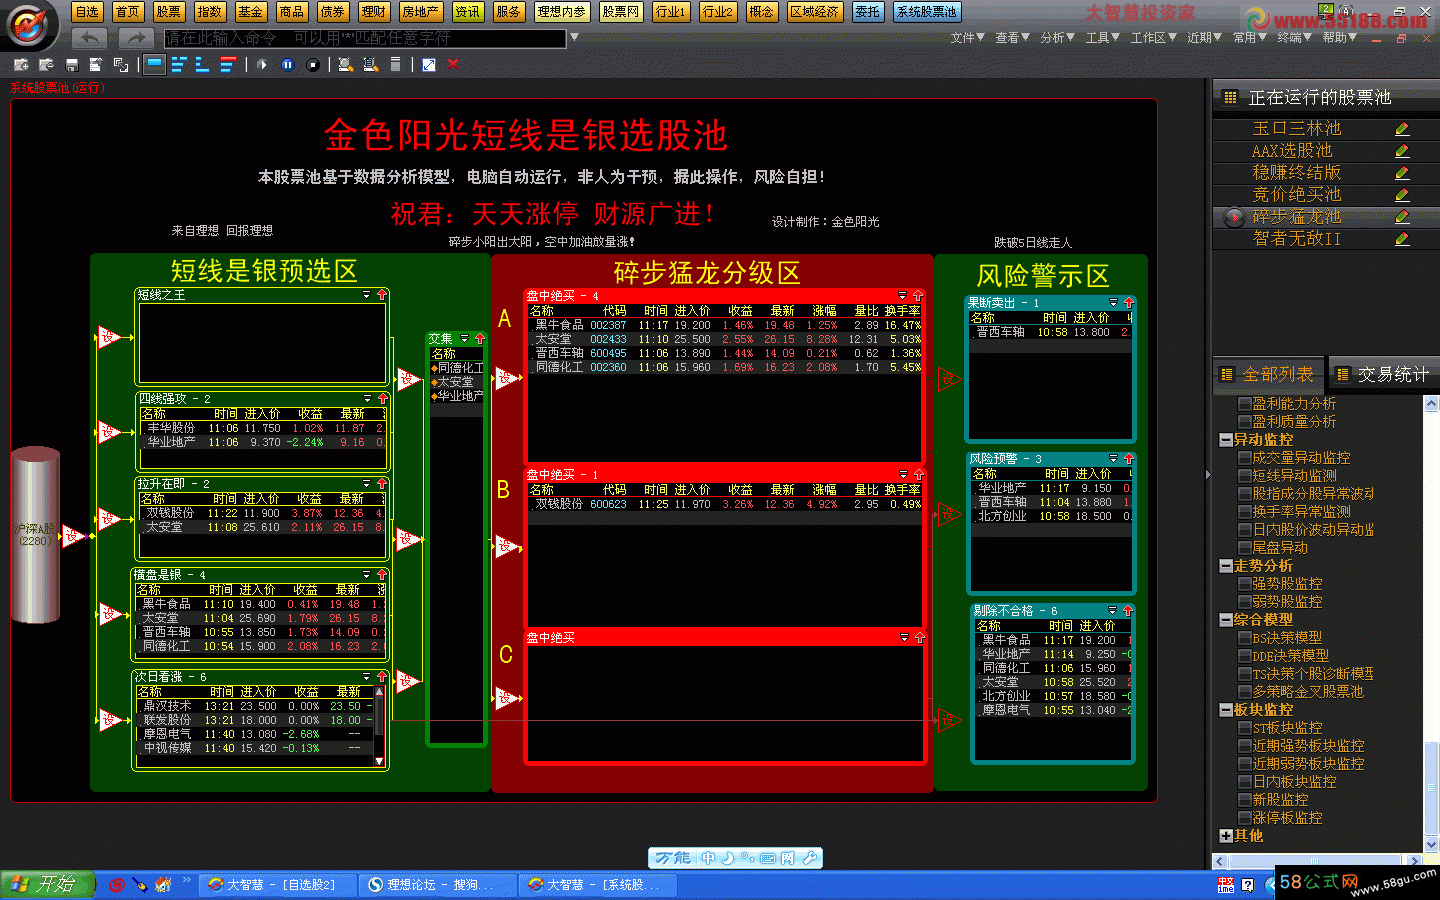
Task: Check the BS决策模型 checkbox
Action: click(1245, 638)
